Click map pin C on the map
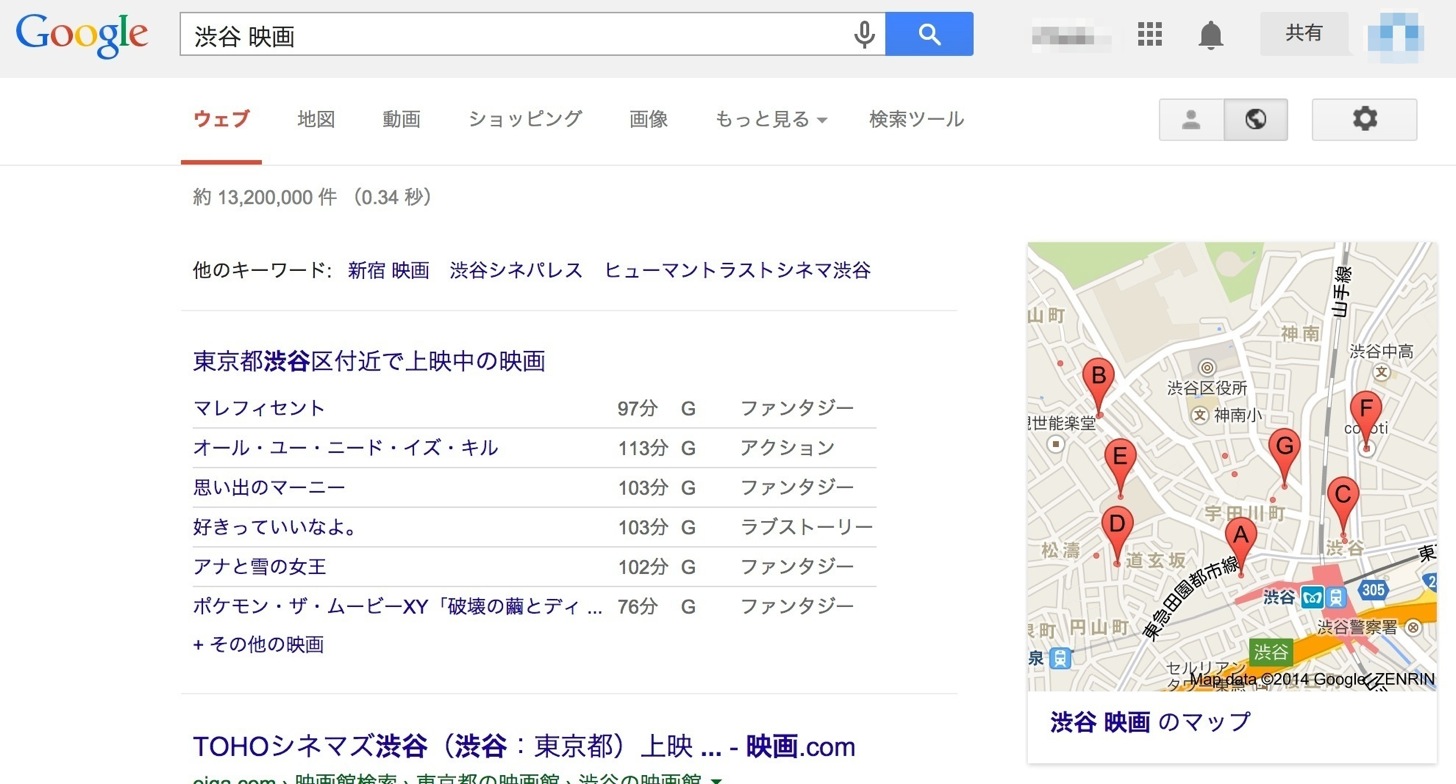Screen dimensions: 1456x784 [x=1342, y=506]
